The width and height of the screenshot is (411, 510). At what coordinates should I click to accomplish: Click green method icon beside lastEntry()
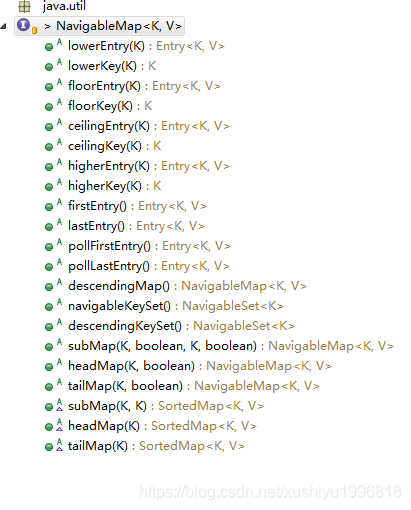pos(49,227)
